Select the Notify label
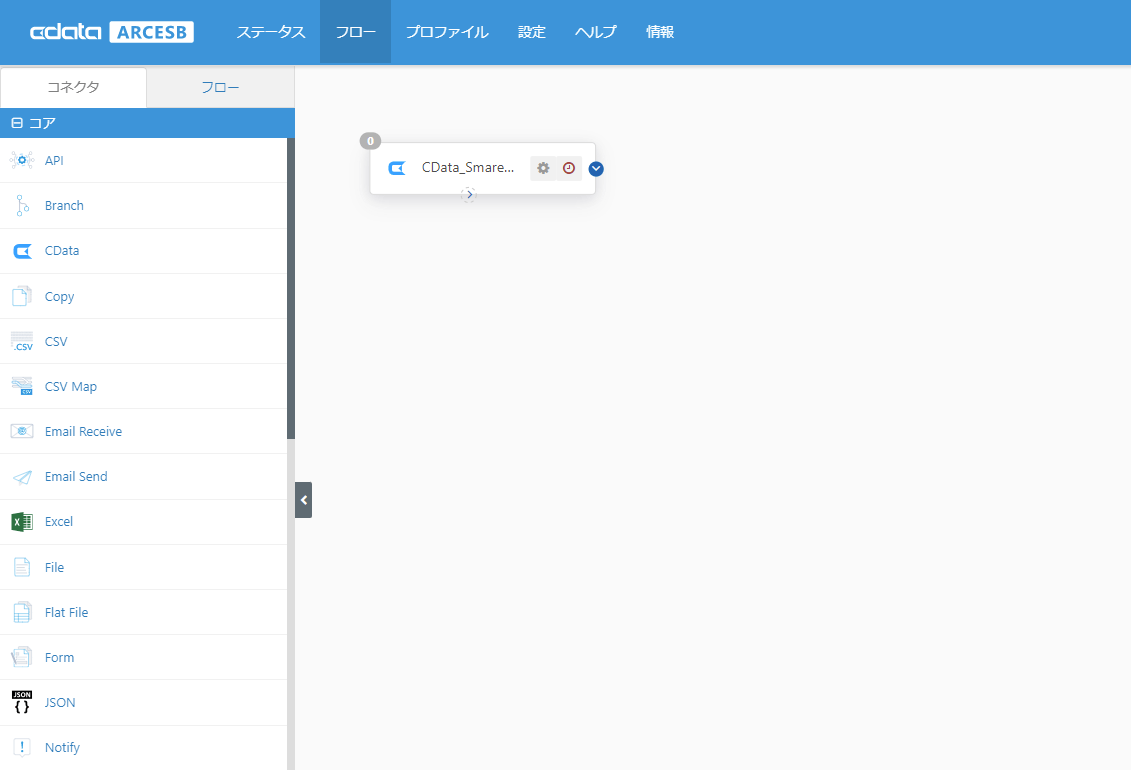The image size is (1131, 770). click(62, 748)
